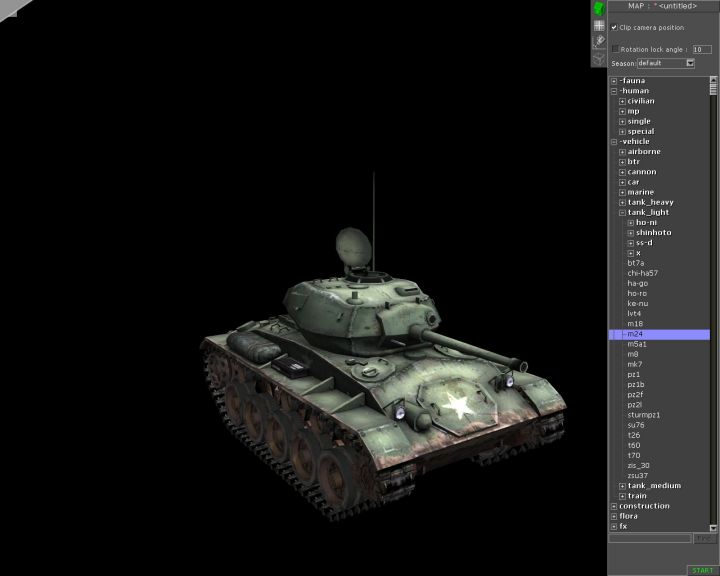
Task: Click the rotation lock angle value field
Action: [x=702, y=48]
